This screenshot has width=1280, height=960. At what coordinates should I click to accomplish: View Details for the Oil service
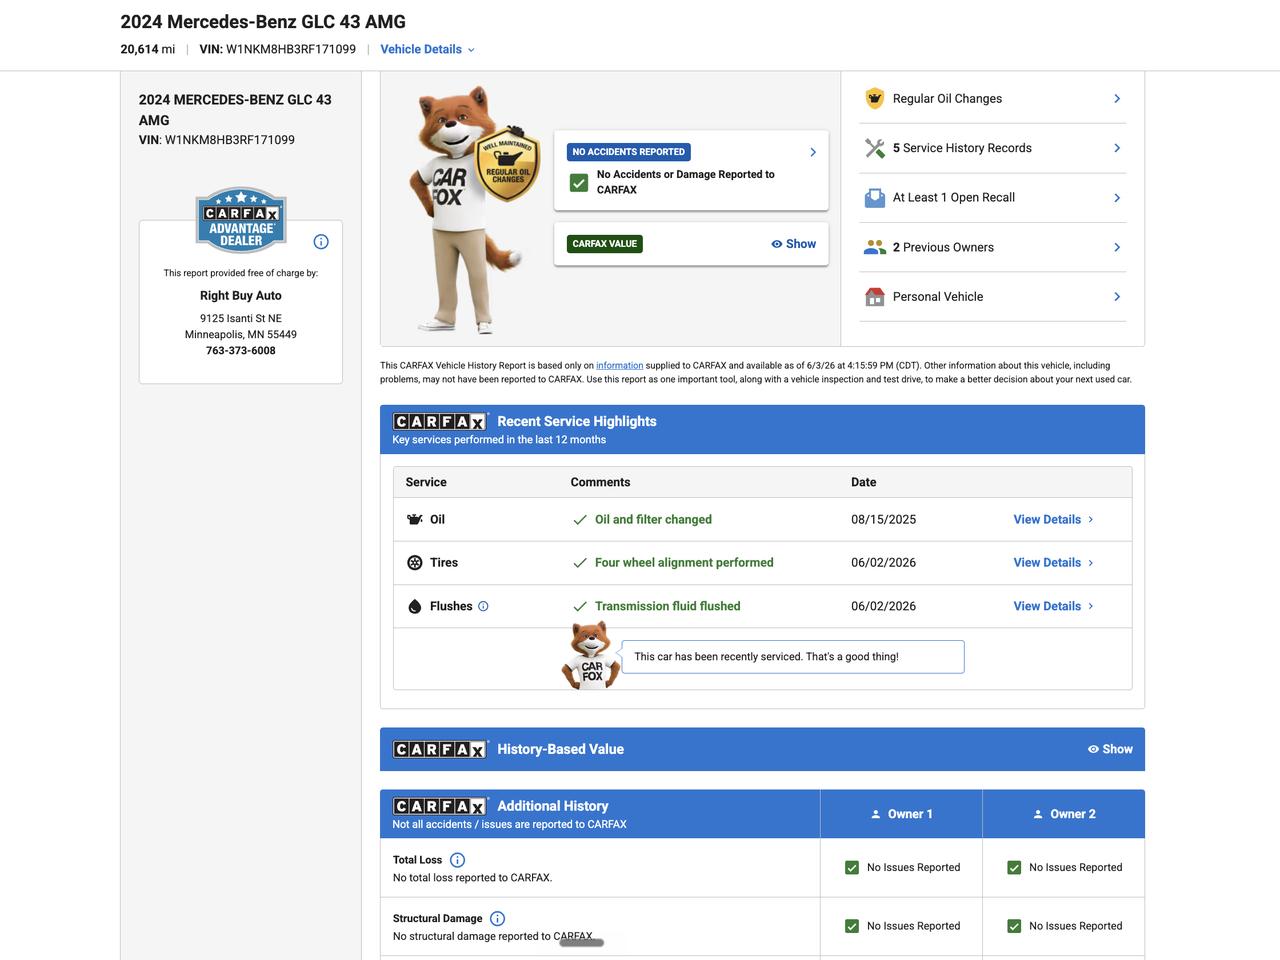pos(1054,520)
